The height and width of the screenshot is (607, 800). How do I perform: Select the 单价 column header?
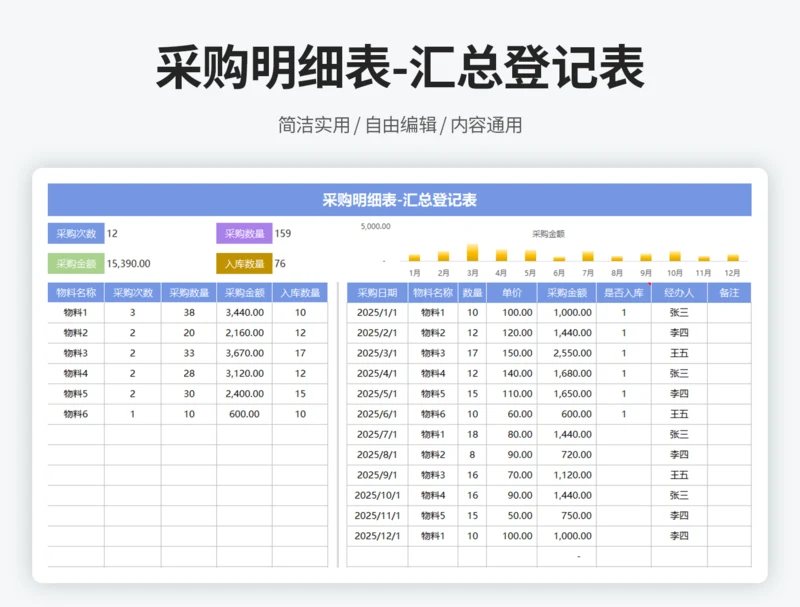tap(512, 293)
